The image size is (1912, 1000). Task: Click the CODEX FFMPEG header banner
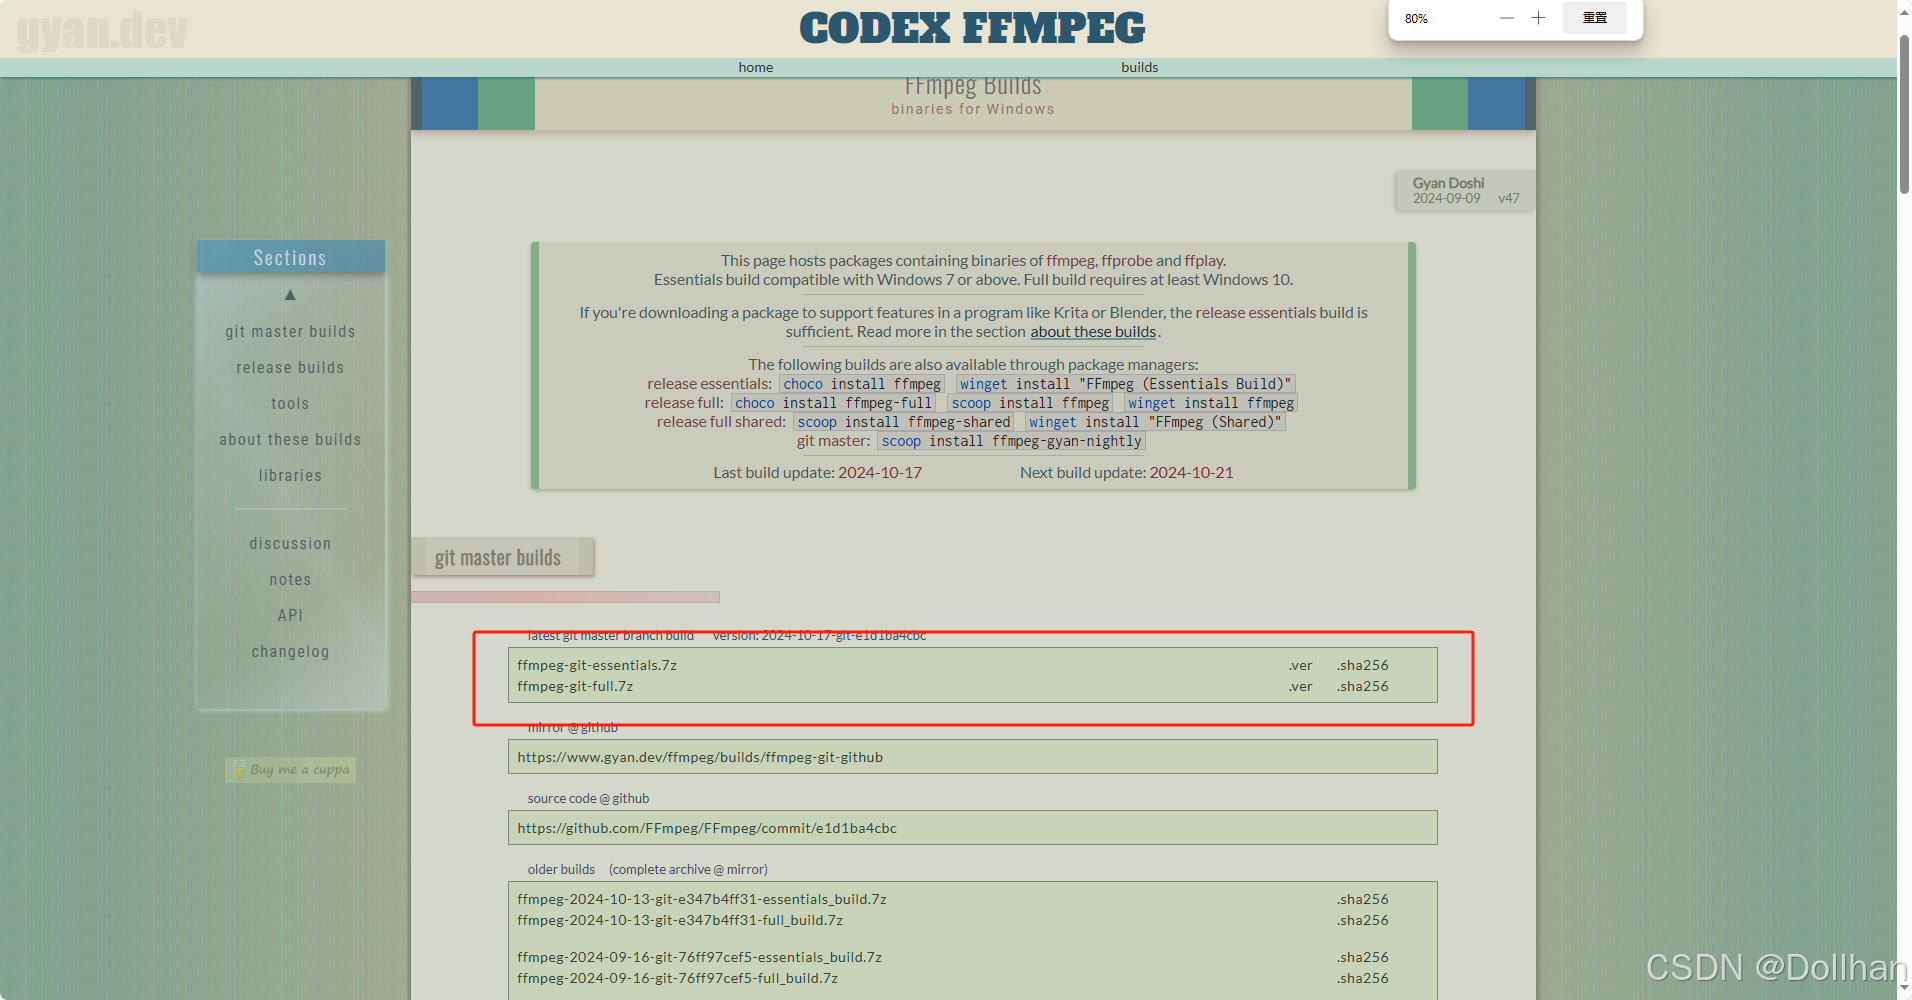[x=971, y=27]
